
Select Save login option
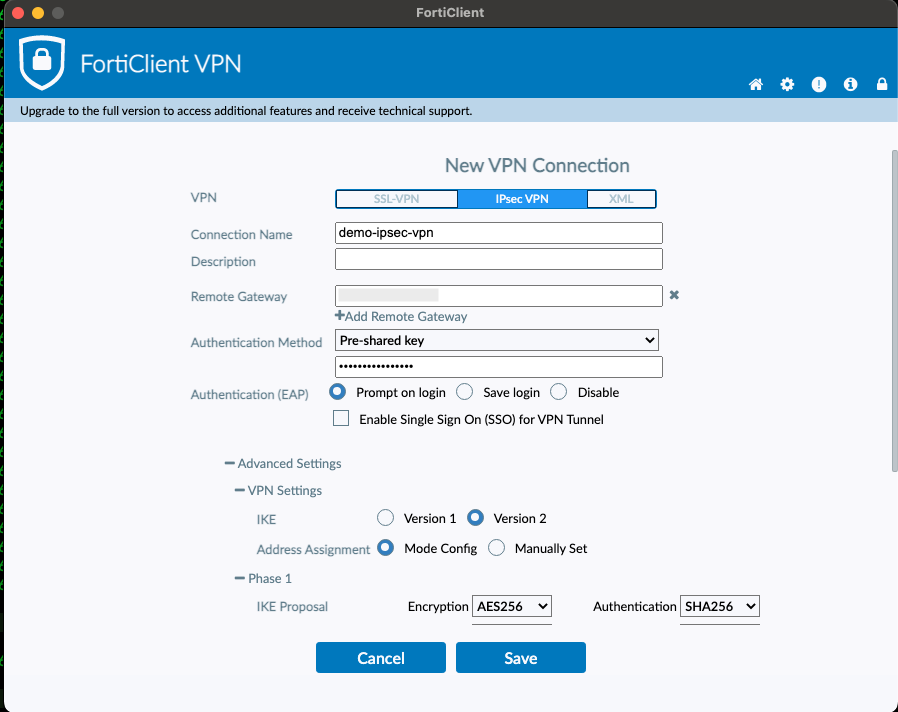[x=464, y=392]
